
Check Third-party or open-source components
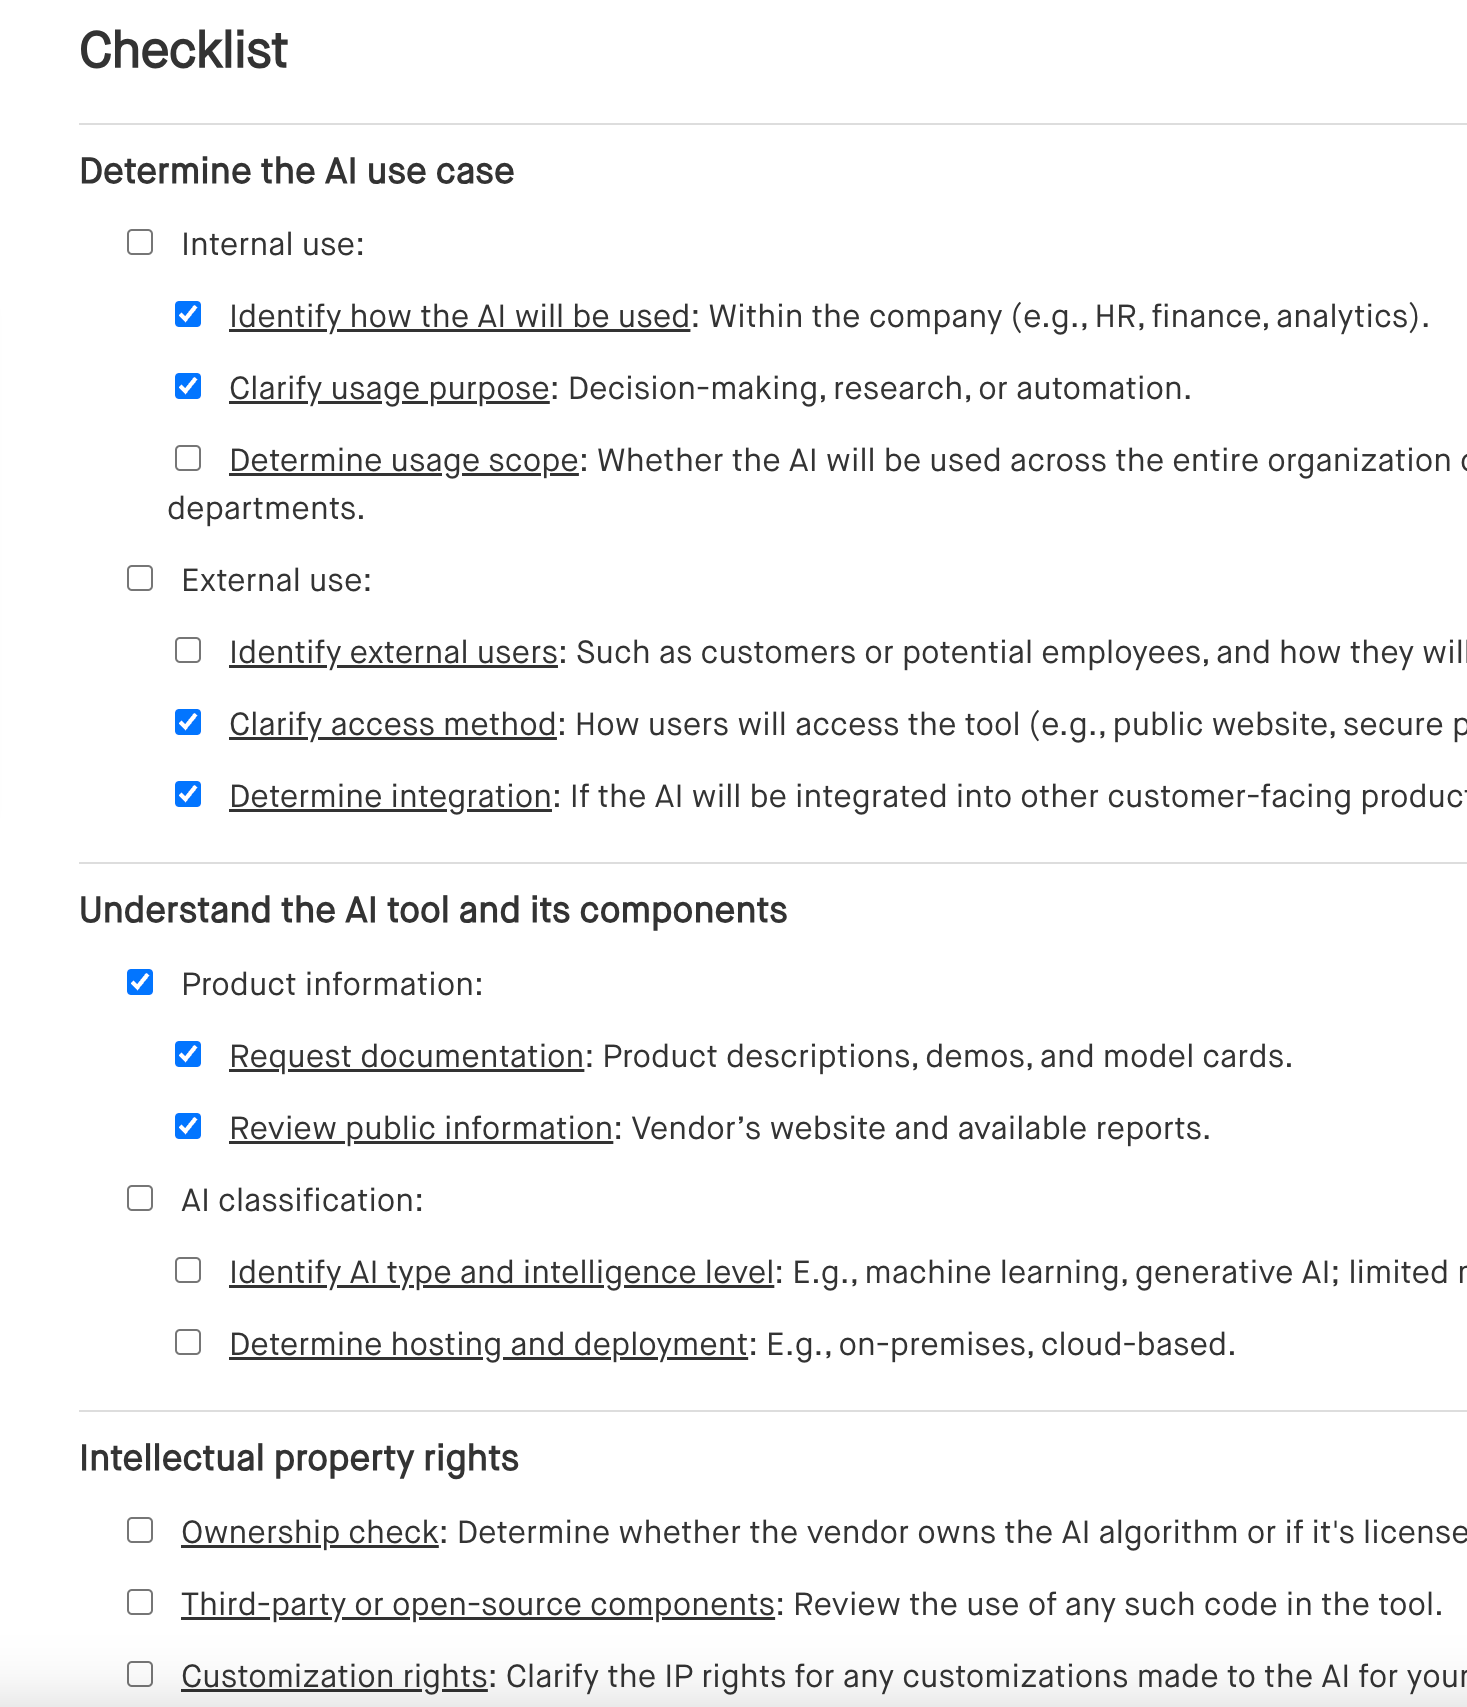pos(139,1601)
